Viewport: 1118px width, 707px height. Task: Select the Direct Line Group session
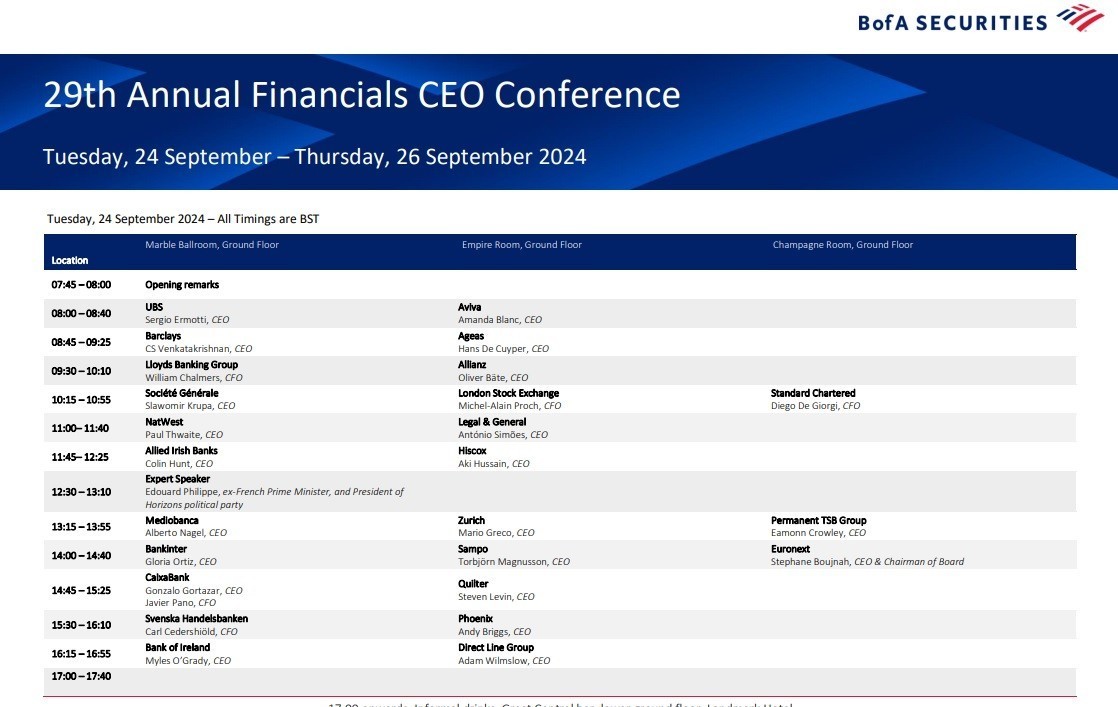pyautogui.click(x=496, y=647)
